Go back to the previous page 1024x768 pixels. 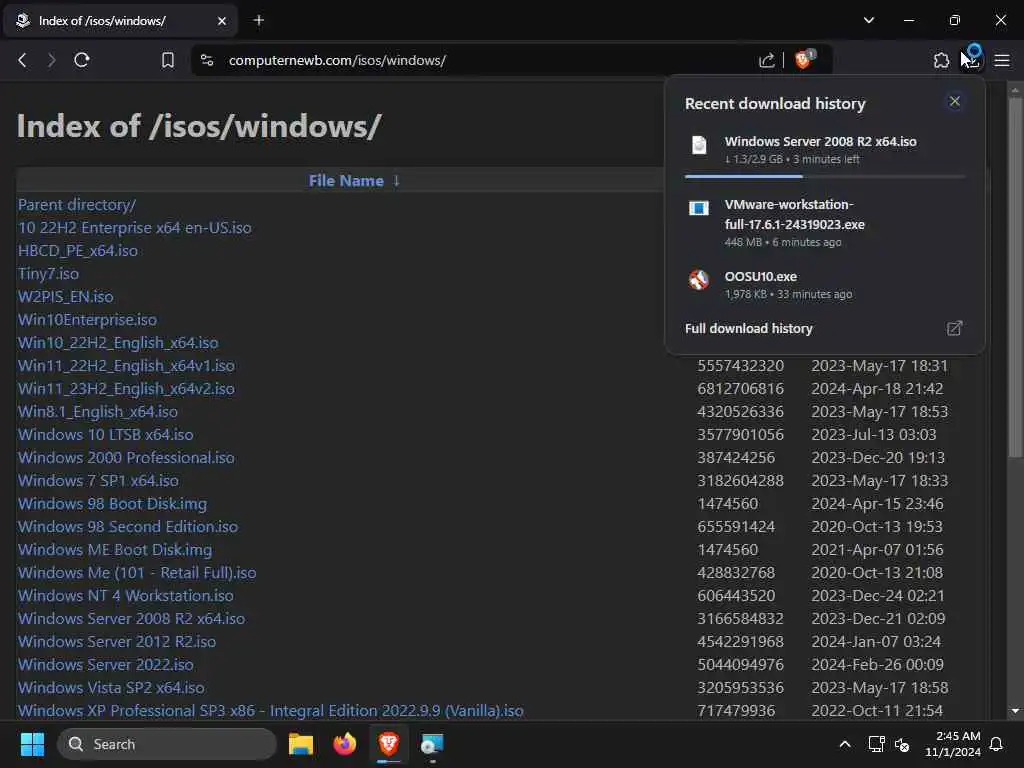(x=22, y=60)
